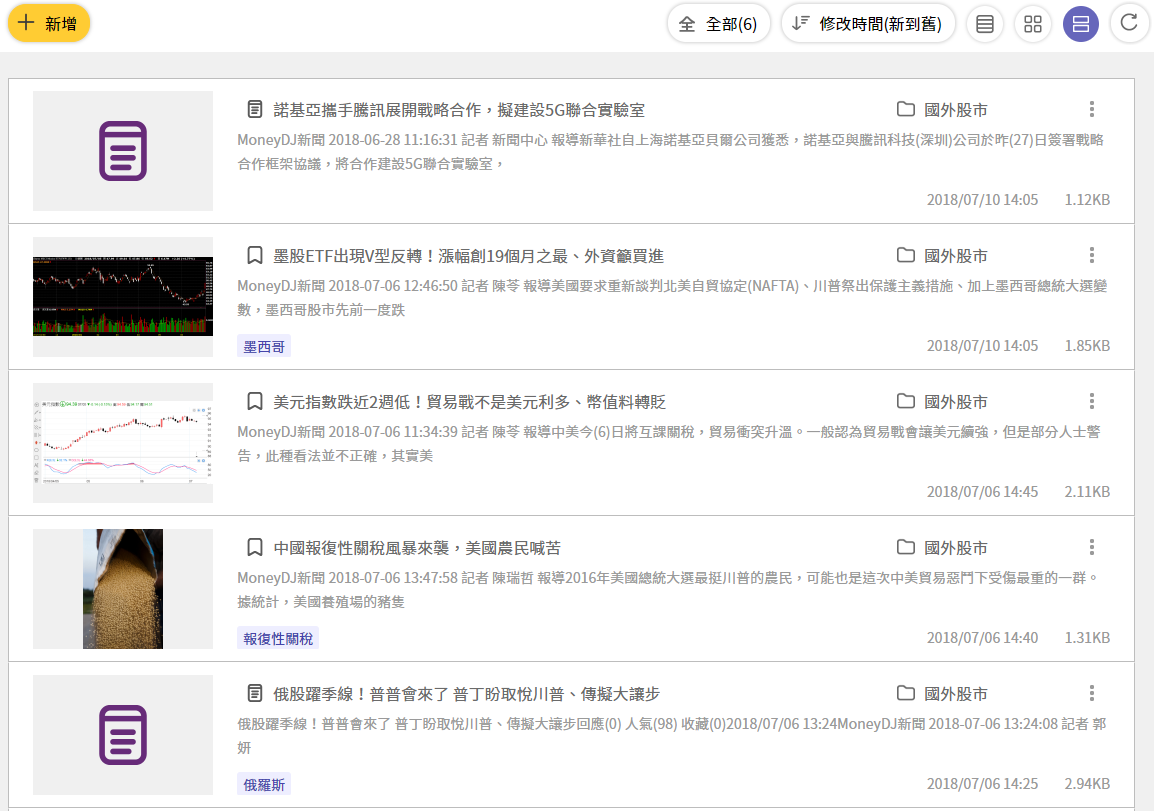Switch to compact list view icon

coord(985,24)
